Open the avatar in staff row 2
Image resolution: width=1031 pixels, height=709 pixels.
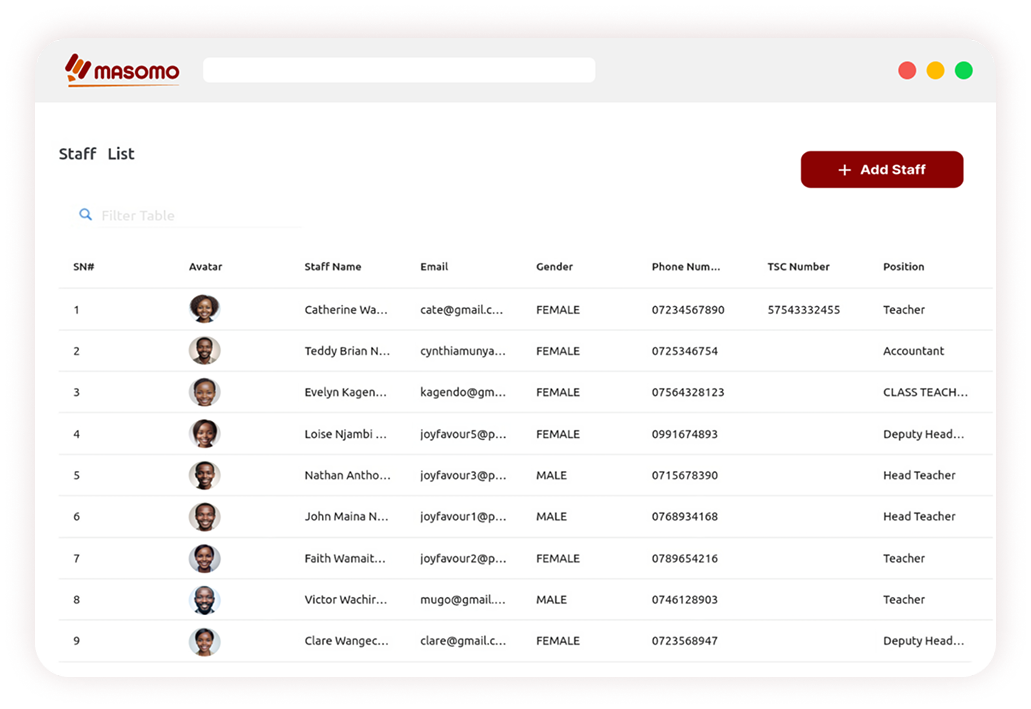pyautogui.click(x=204, y=351)
